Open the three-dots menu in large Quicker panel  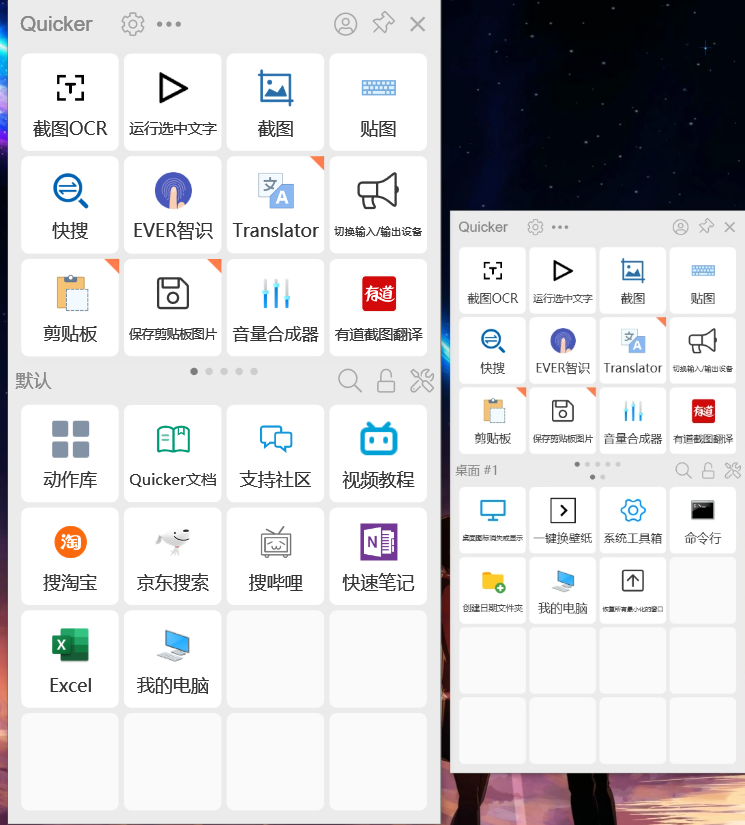pyautogui.click(x=169, y=24)
